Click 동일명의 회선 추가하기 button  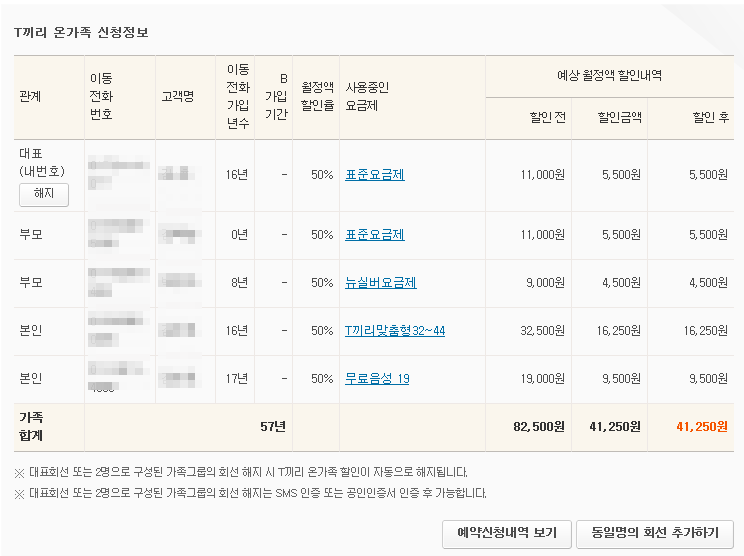(x=654, y=533)
